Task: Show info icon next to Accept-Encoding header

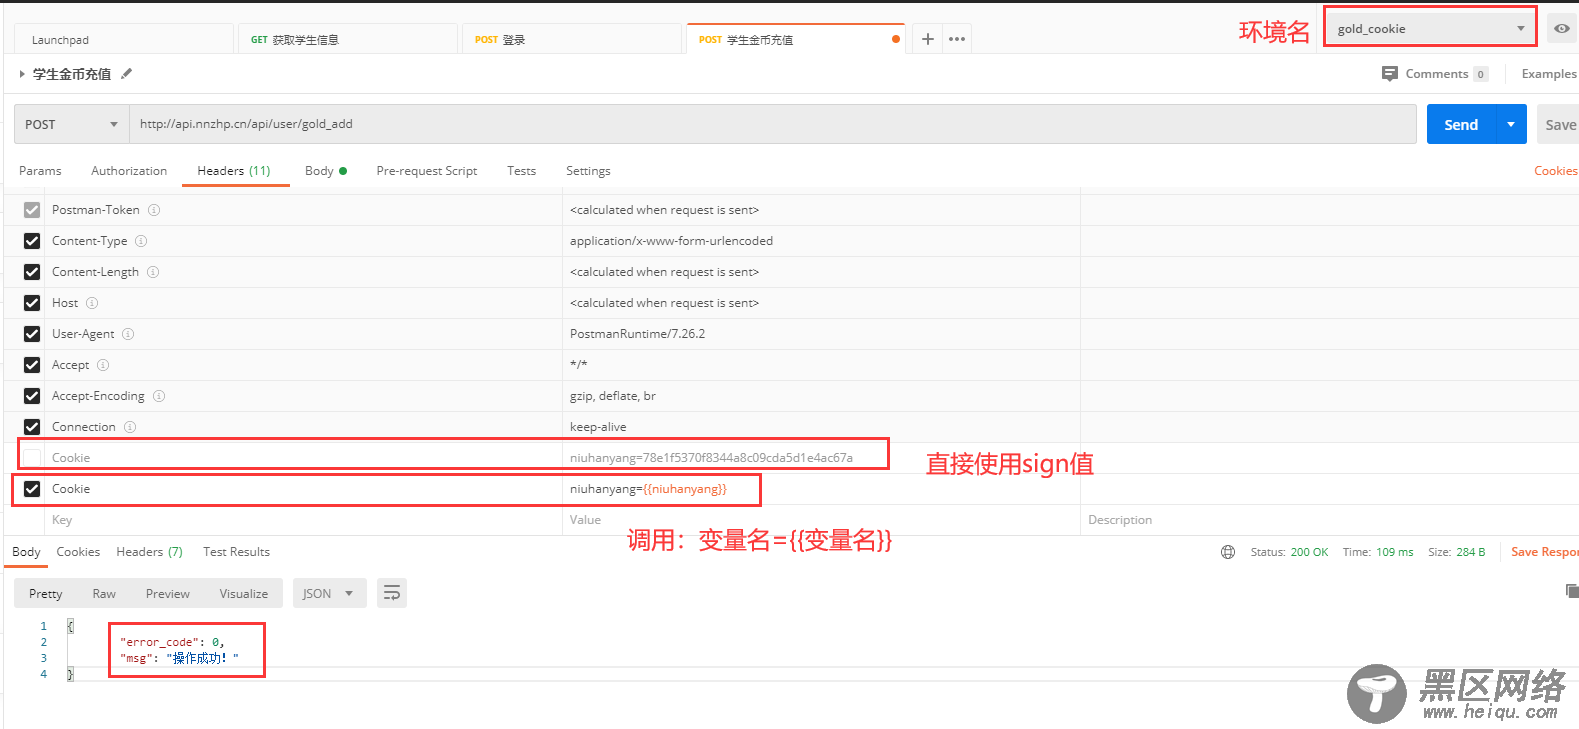Action: pyautogui.click(x=159, y=396)
